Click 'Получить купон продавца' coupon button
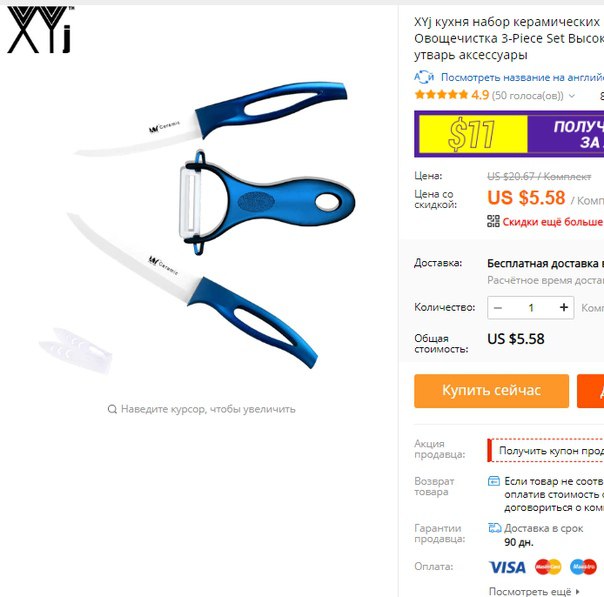Screen dimensions: 604x597 coord(545,450)
